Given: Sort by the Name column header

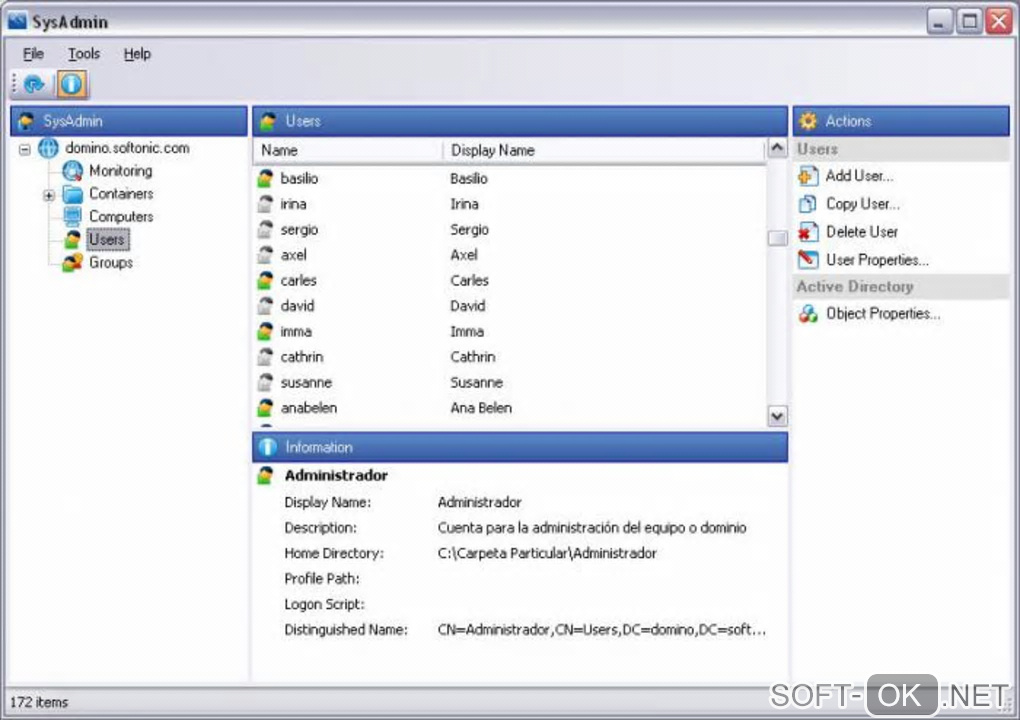Looking at the screenshot, I should pos(347,150).
